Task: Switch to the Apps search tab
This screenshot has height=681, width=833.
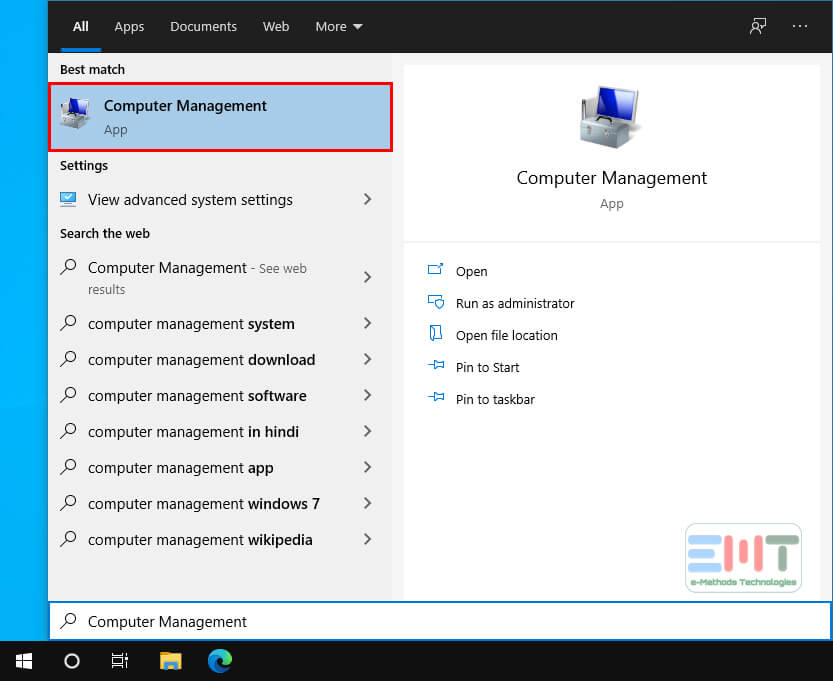Action: click(129, 26)
